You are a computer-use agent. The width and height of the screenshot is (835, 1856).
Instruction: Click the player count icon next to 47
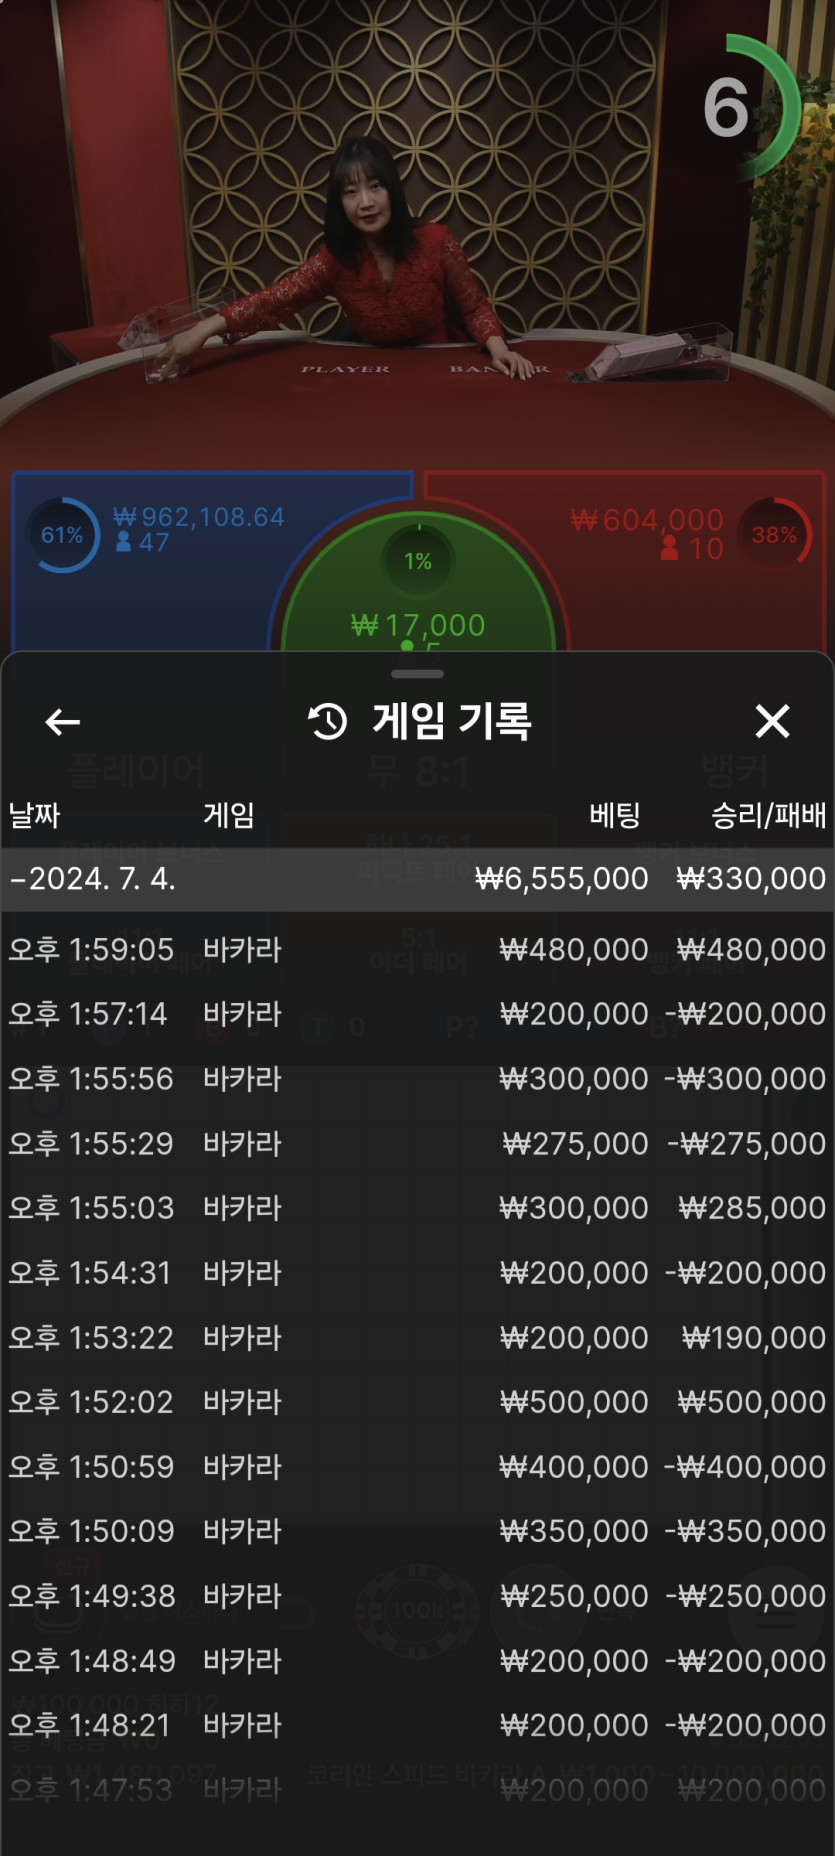[x=124, y=542]
